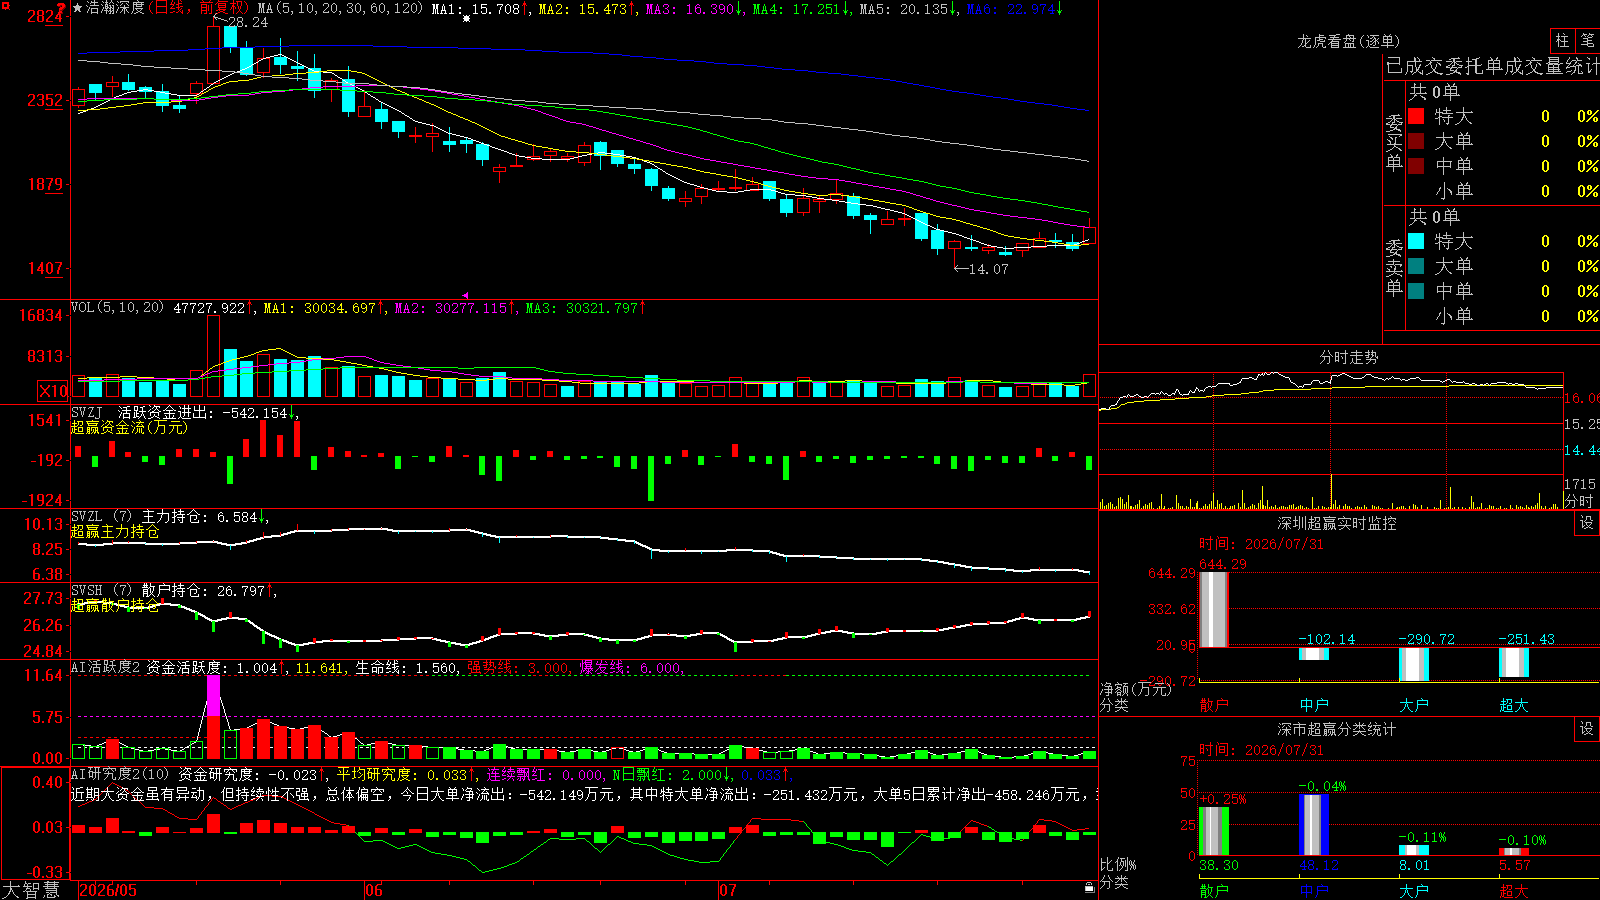Image resolution: width=1600 pixels, height=900 pixels.
Task: Click the stock name 浩瀚深度
Action: pyautogui.click(x=116, y=8)
